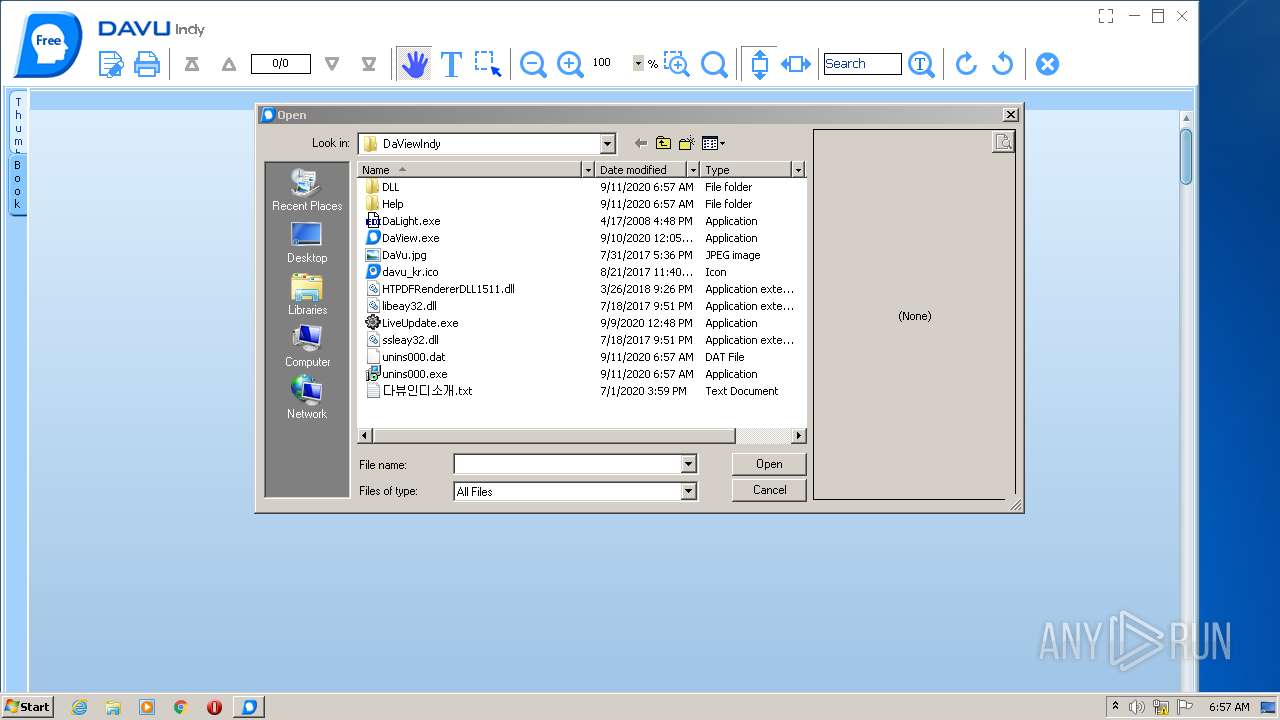Select LiveUpdate.exe
Image resolution: width=1280 pixels, height=720 pixels.
coord(412,323)
